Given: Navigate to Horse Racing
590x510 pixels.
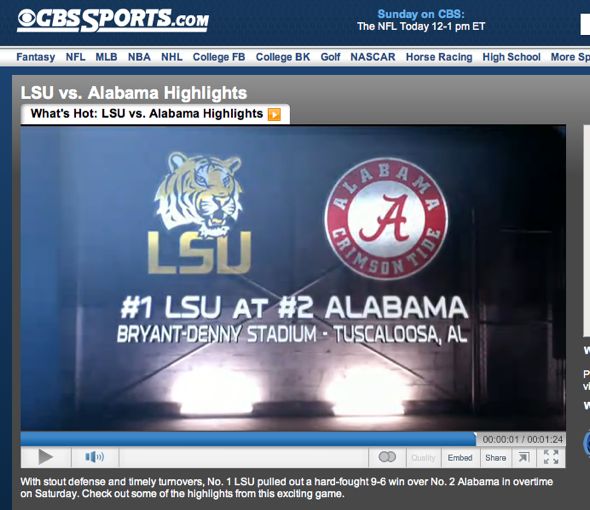Looking at the screenshot, I should (x=439, y=57).
